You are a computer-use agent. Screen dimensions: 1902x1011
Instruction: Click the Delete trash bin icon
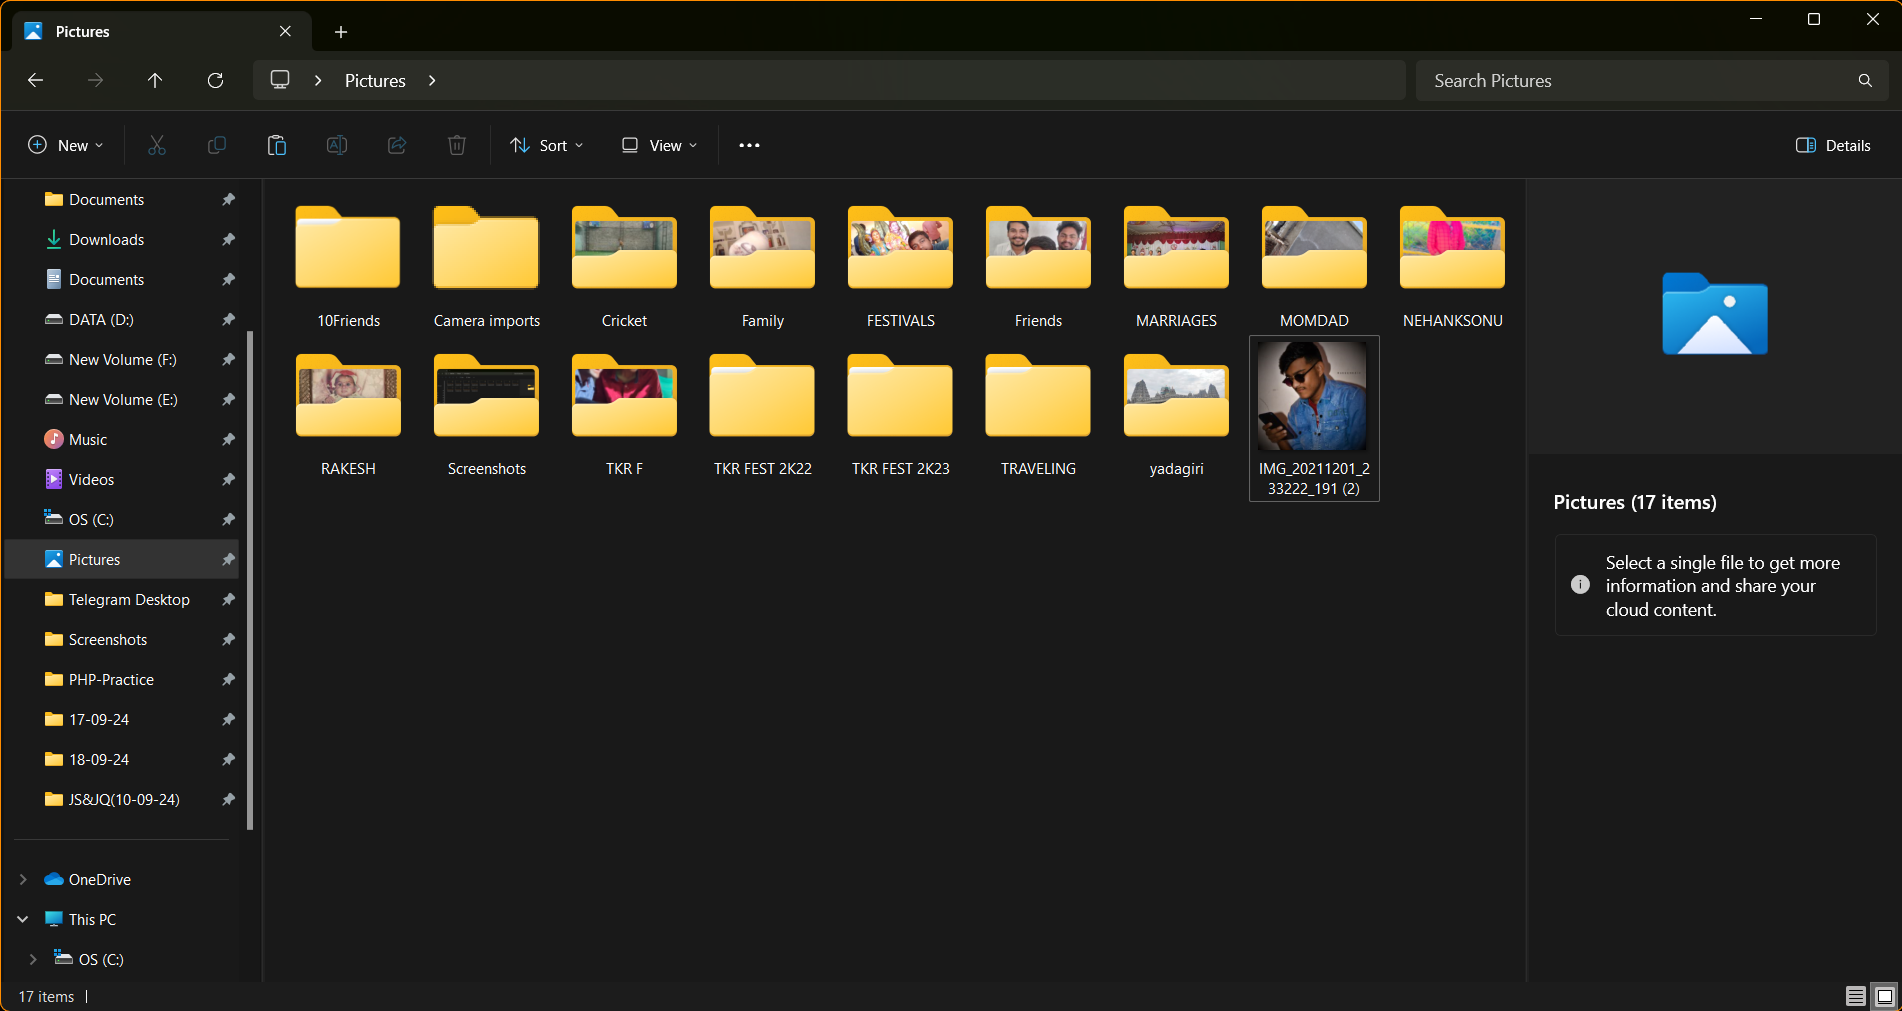(457, 145)
